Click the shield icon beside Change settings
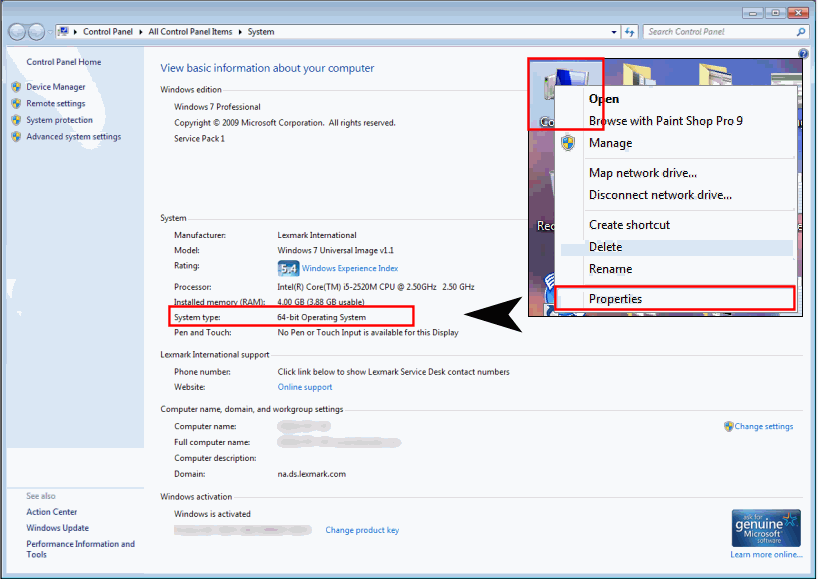The image size is (818, 579). (x=729, y=426)
